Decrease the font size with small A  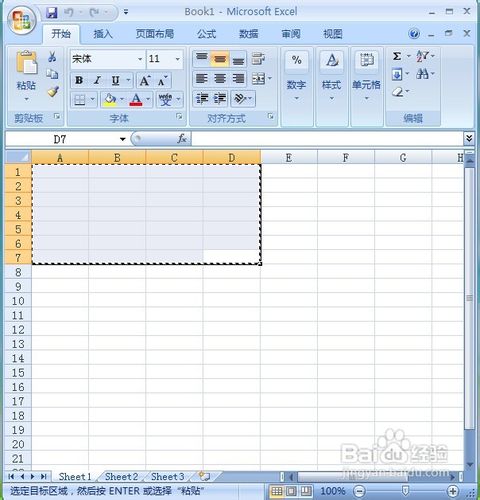(162, 80)
